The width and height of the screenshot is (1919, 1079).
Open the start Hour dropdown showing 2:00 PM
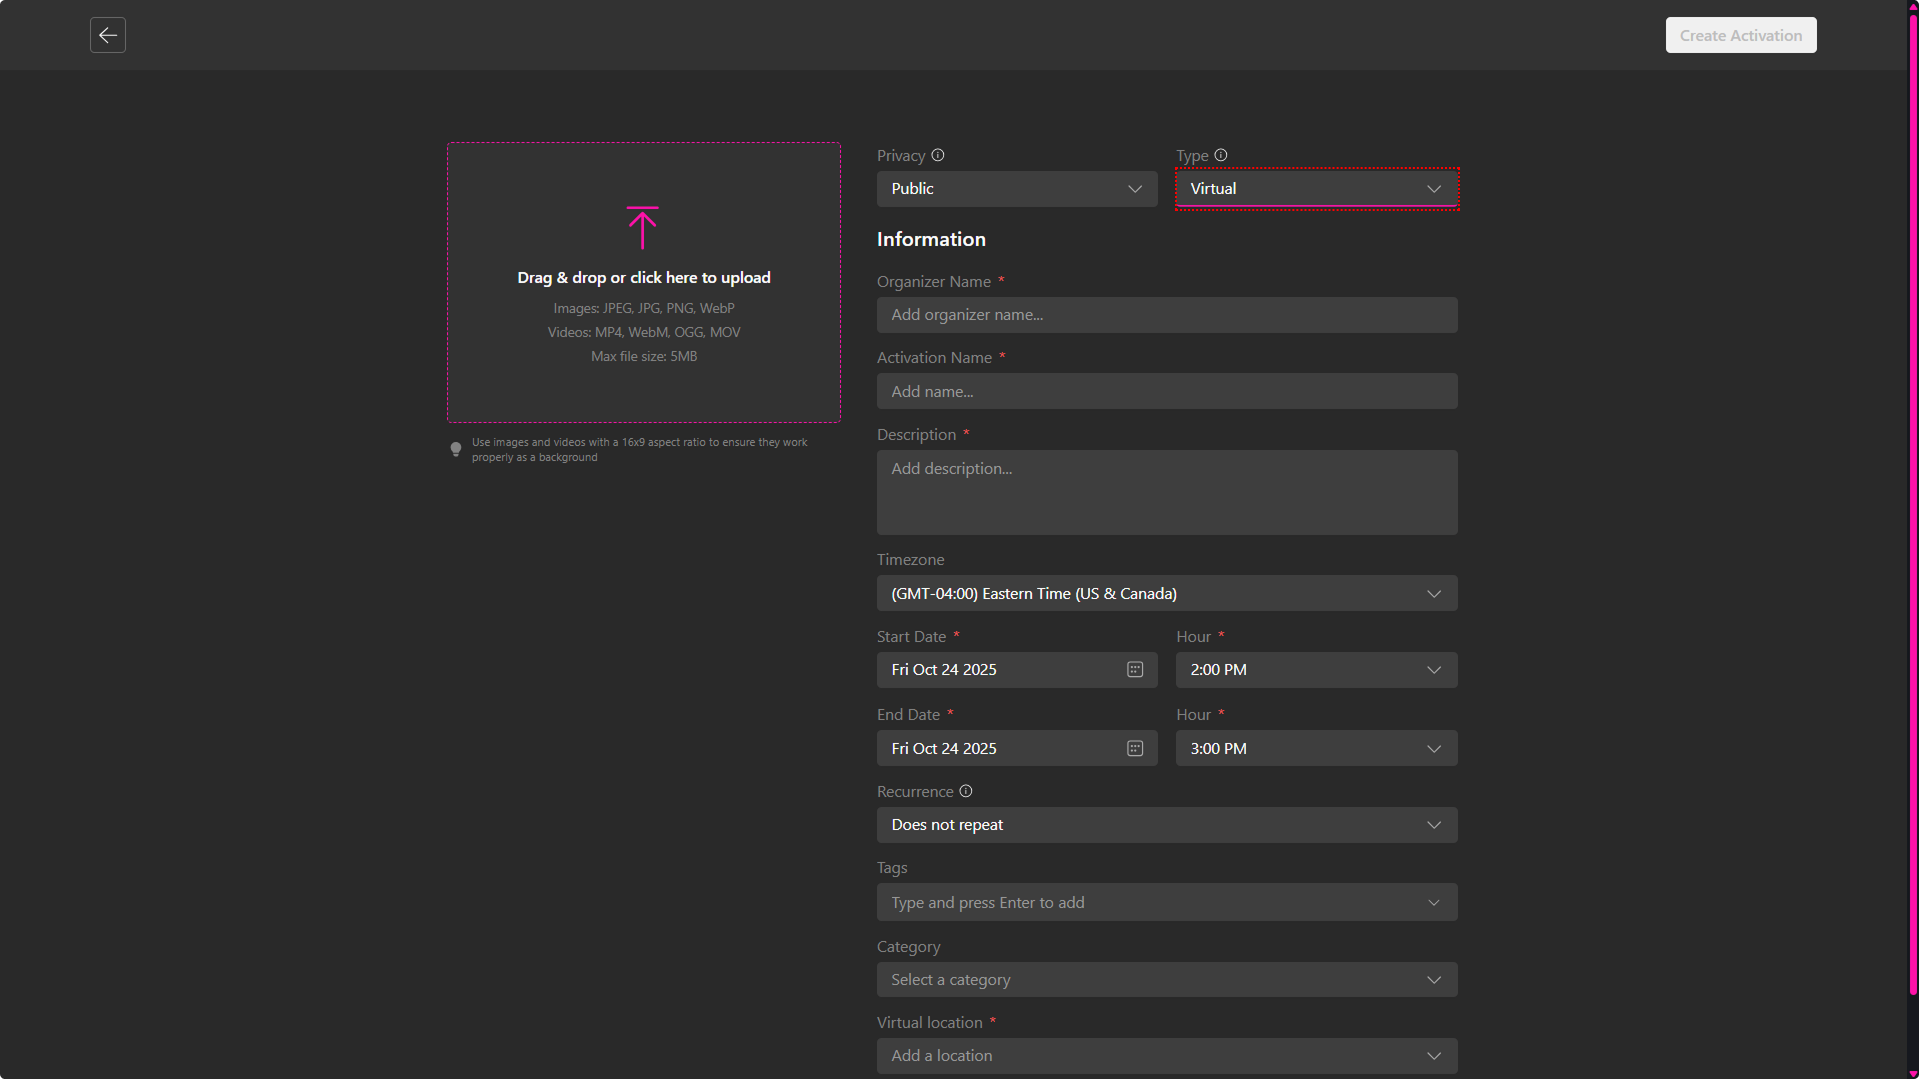pyautogui.click(x=1316, y=670)
